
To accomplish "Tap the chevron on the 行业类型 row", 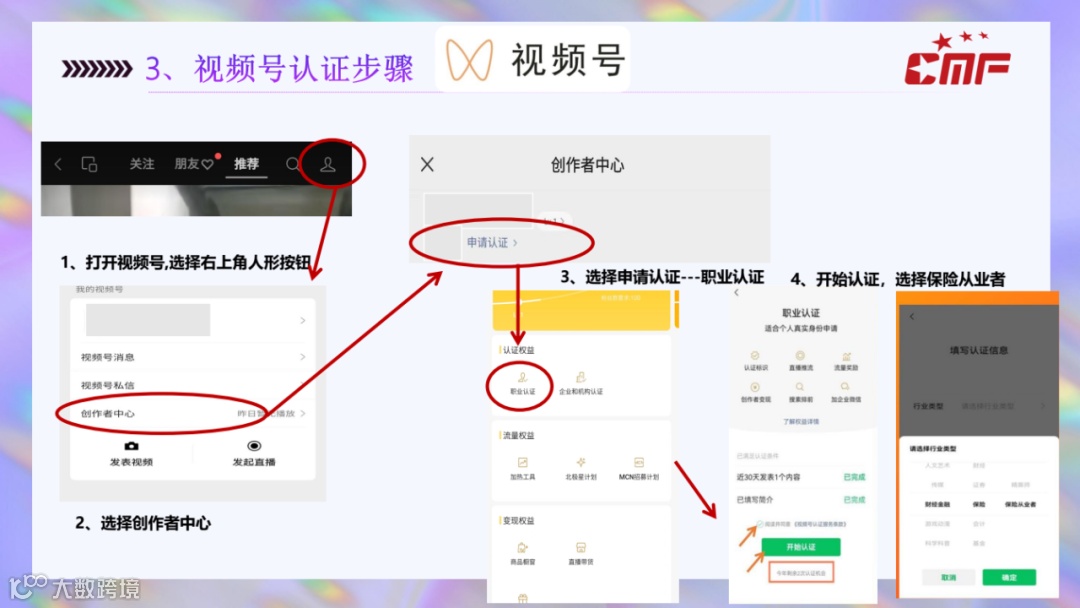I will click(1043, 406).
